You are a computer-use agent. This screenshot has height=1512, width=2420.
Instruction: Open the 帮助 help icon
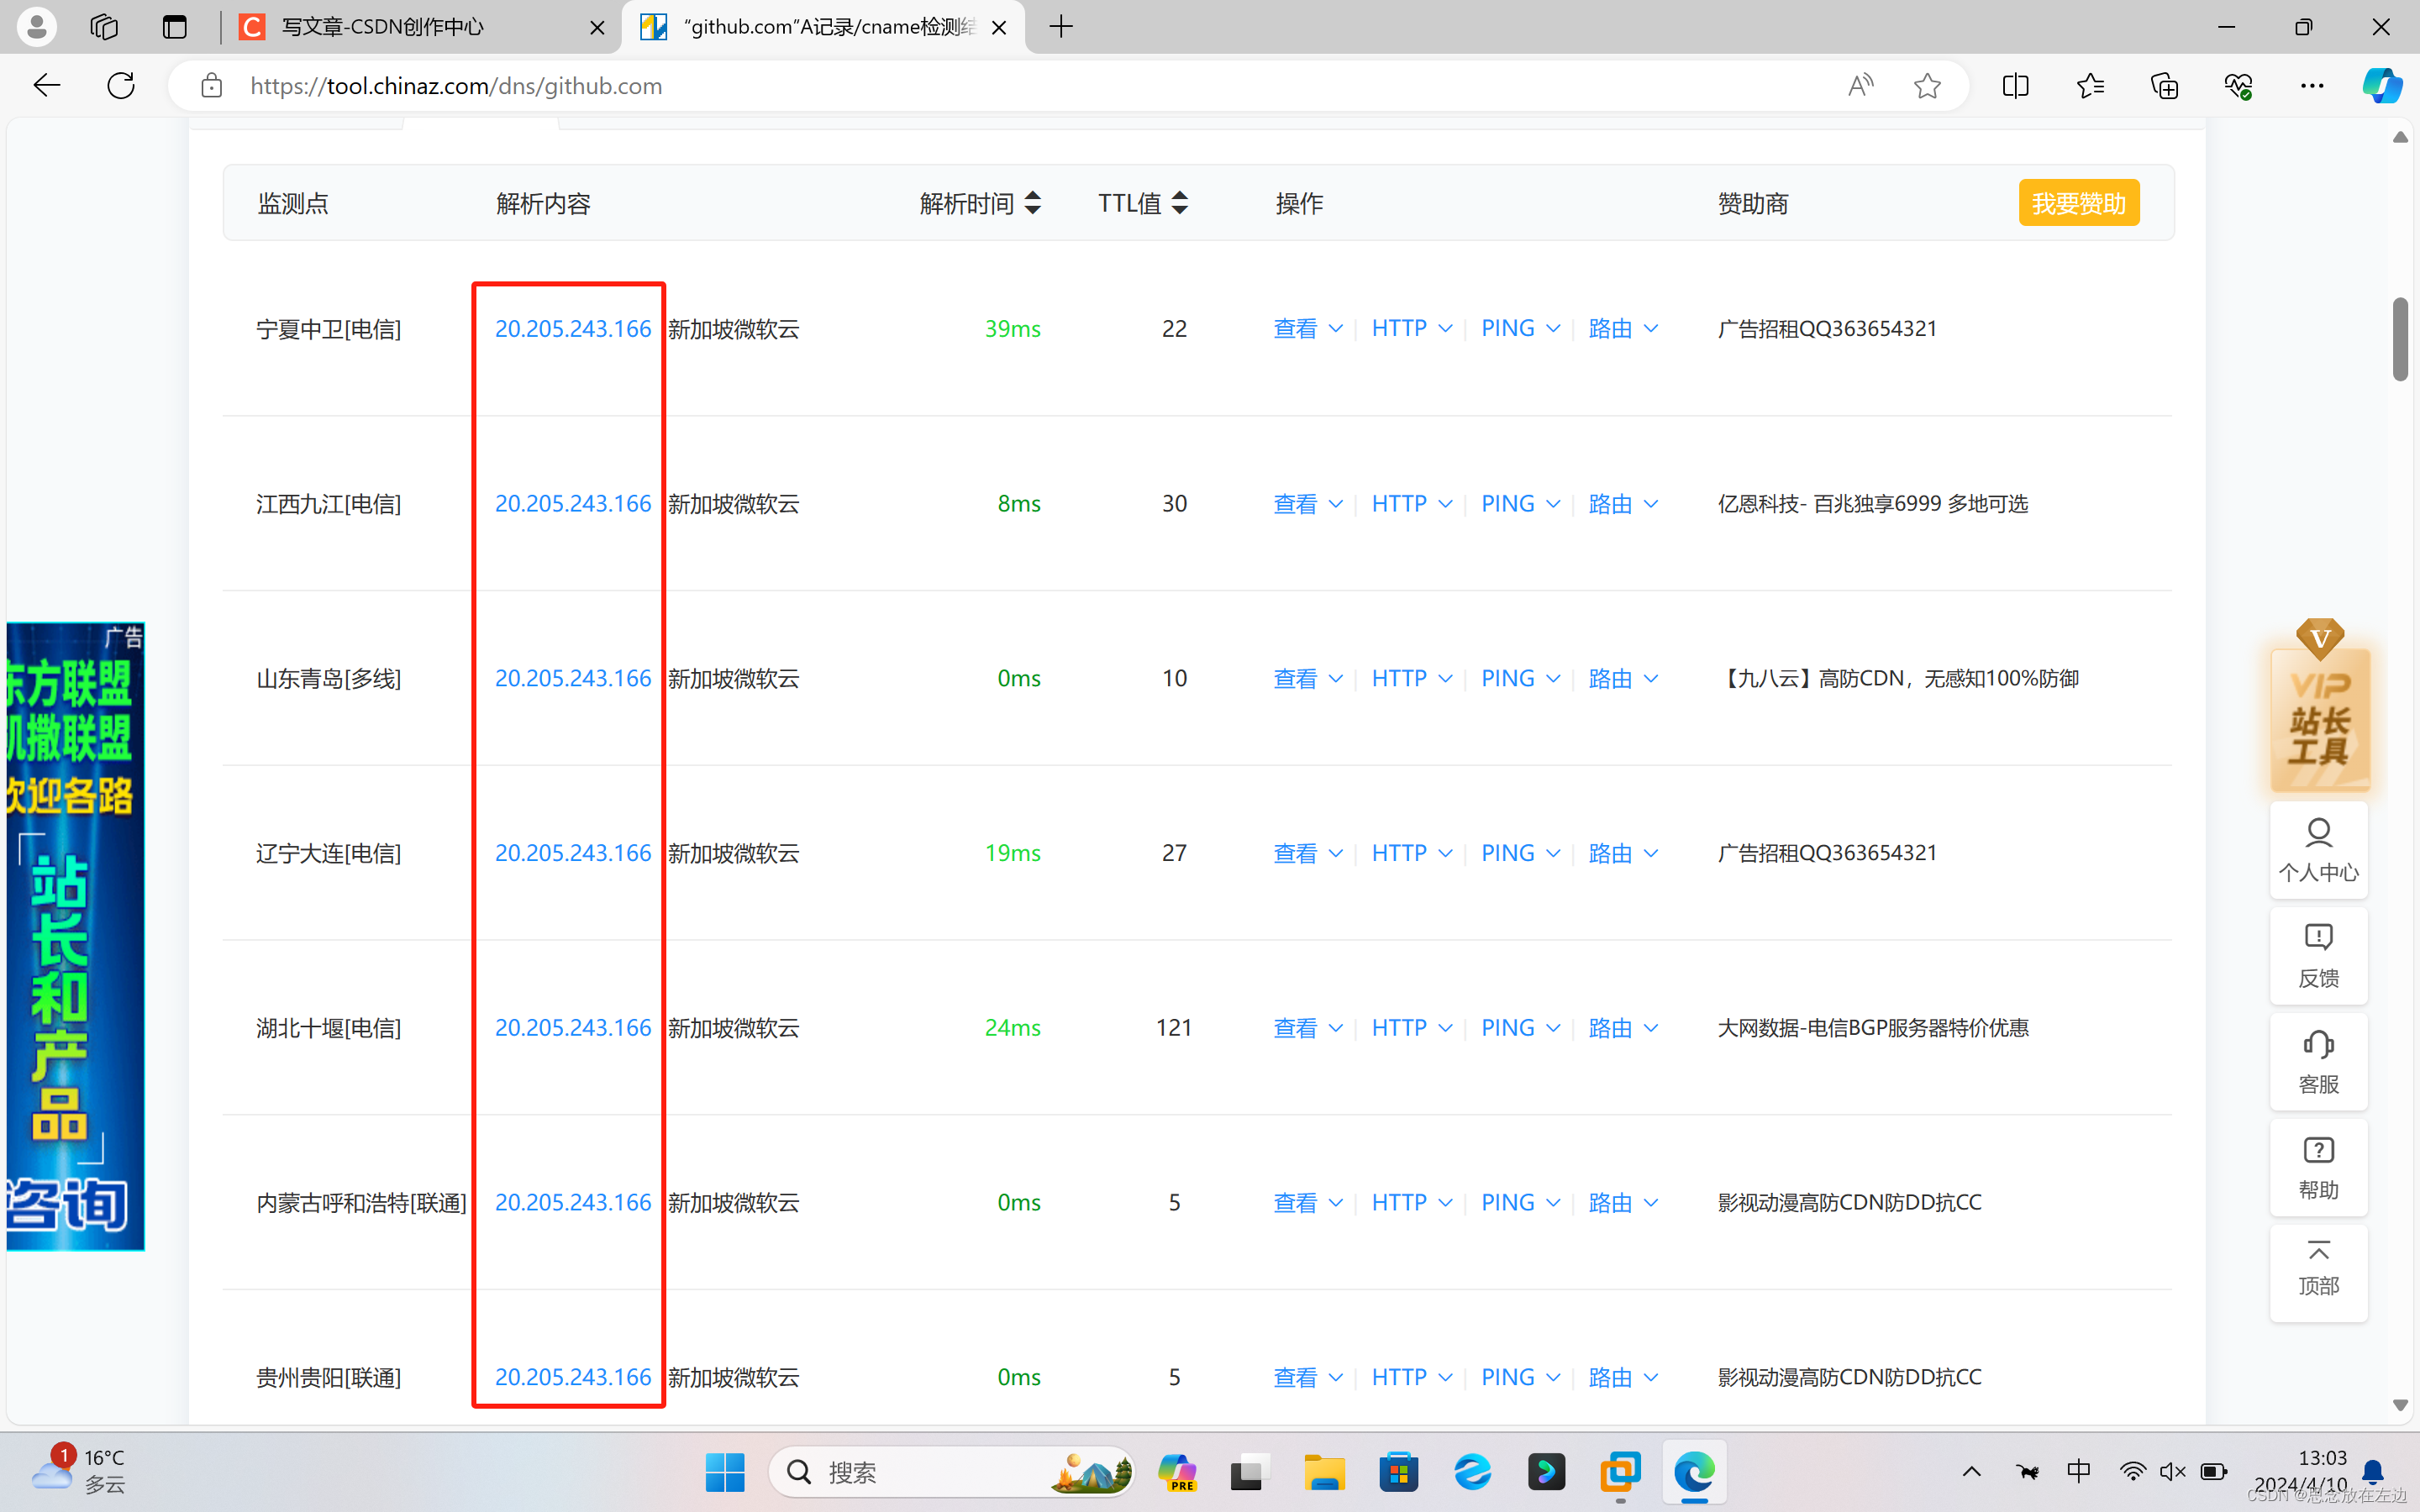2318,1167
